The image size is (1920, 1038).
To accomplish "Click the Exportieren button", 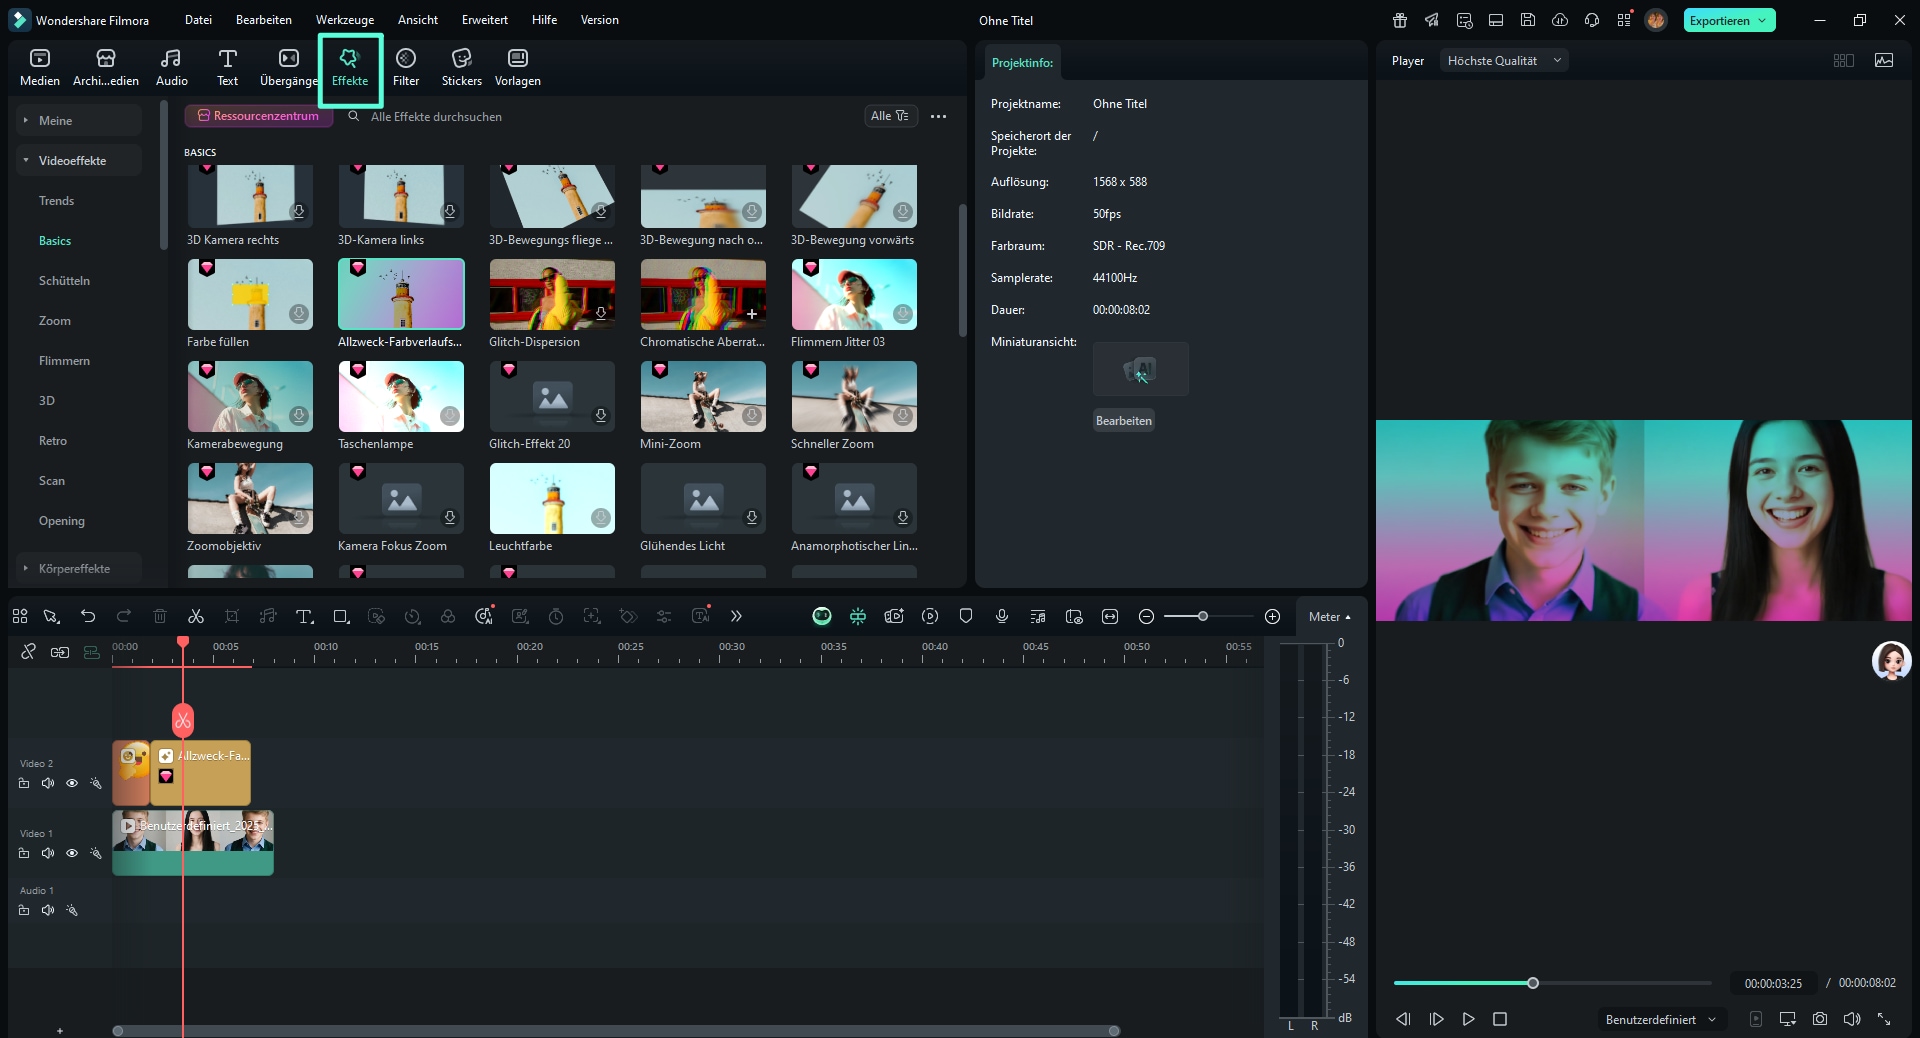I will point(1729,20).
